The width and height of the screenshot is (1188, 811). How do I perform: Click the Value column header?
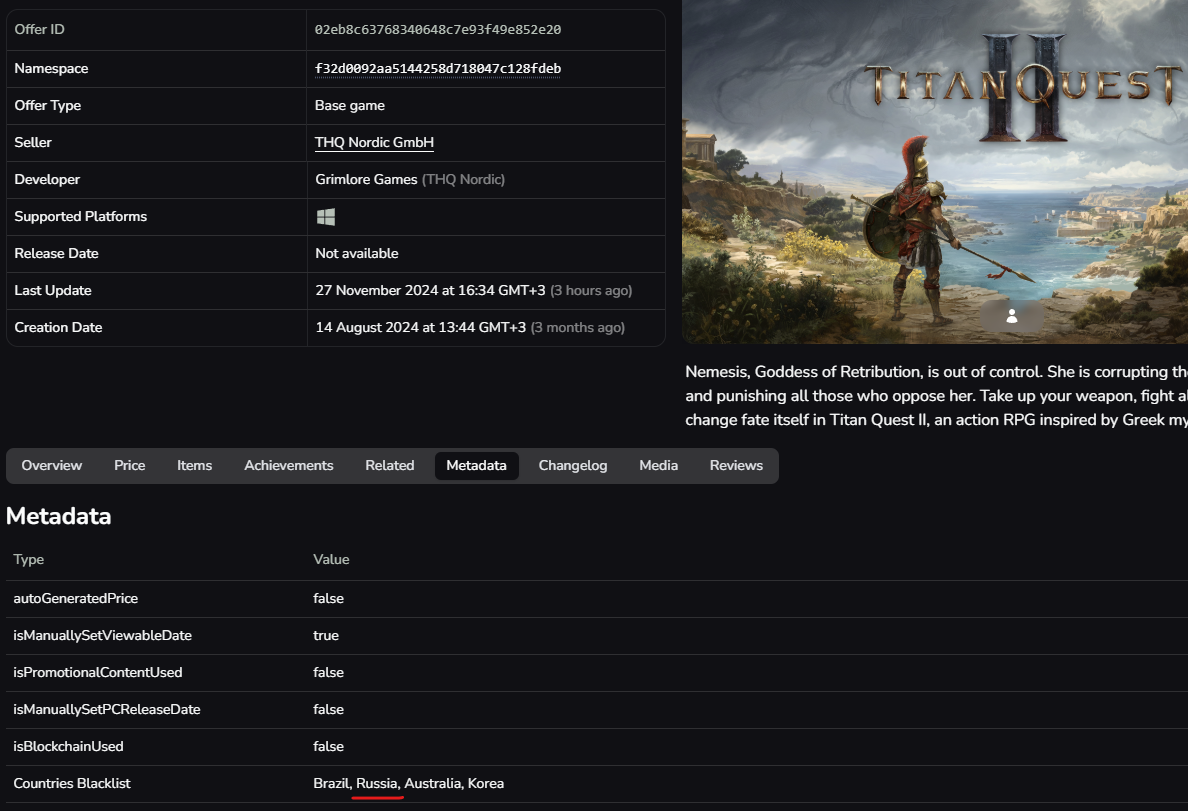[331, 559]
